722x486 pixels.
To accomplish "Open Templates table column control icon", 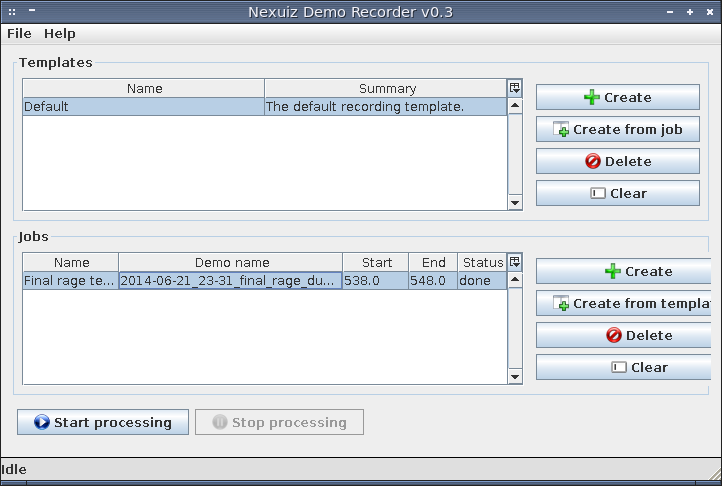I will (515, 88).
